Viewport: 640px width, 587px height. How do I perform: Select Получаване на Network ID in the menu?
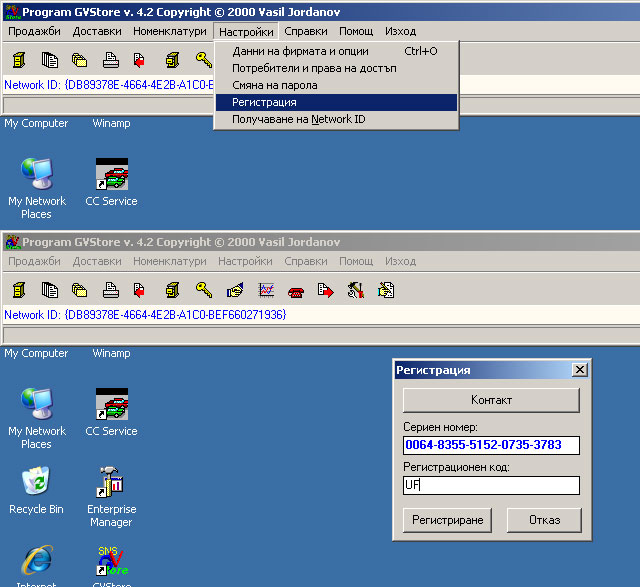point(298,119)
